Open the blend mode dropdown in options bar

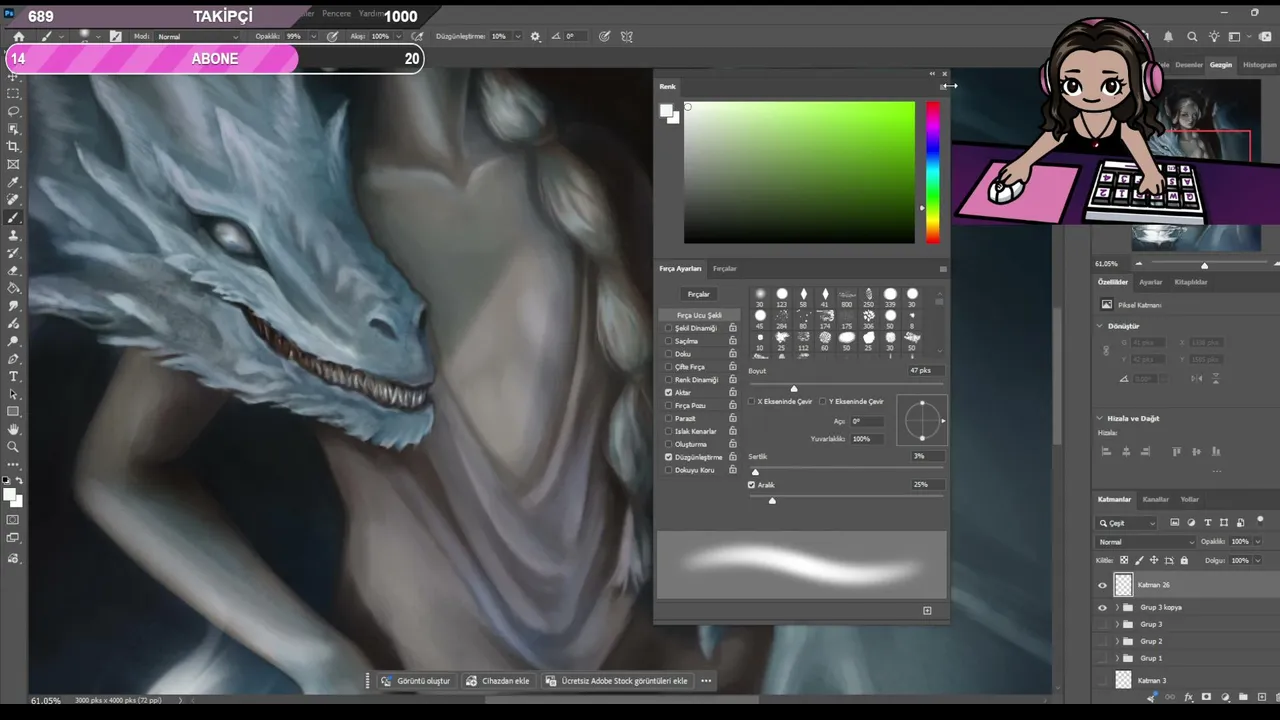(x=198, y=37)
